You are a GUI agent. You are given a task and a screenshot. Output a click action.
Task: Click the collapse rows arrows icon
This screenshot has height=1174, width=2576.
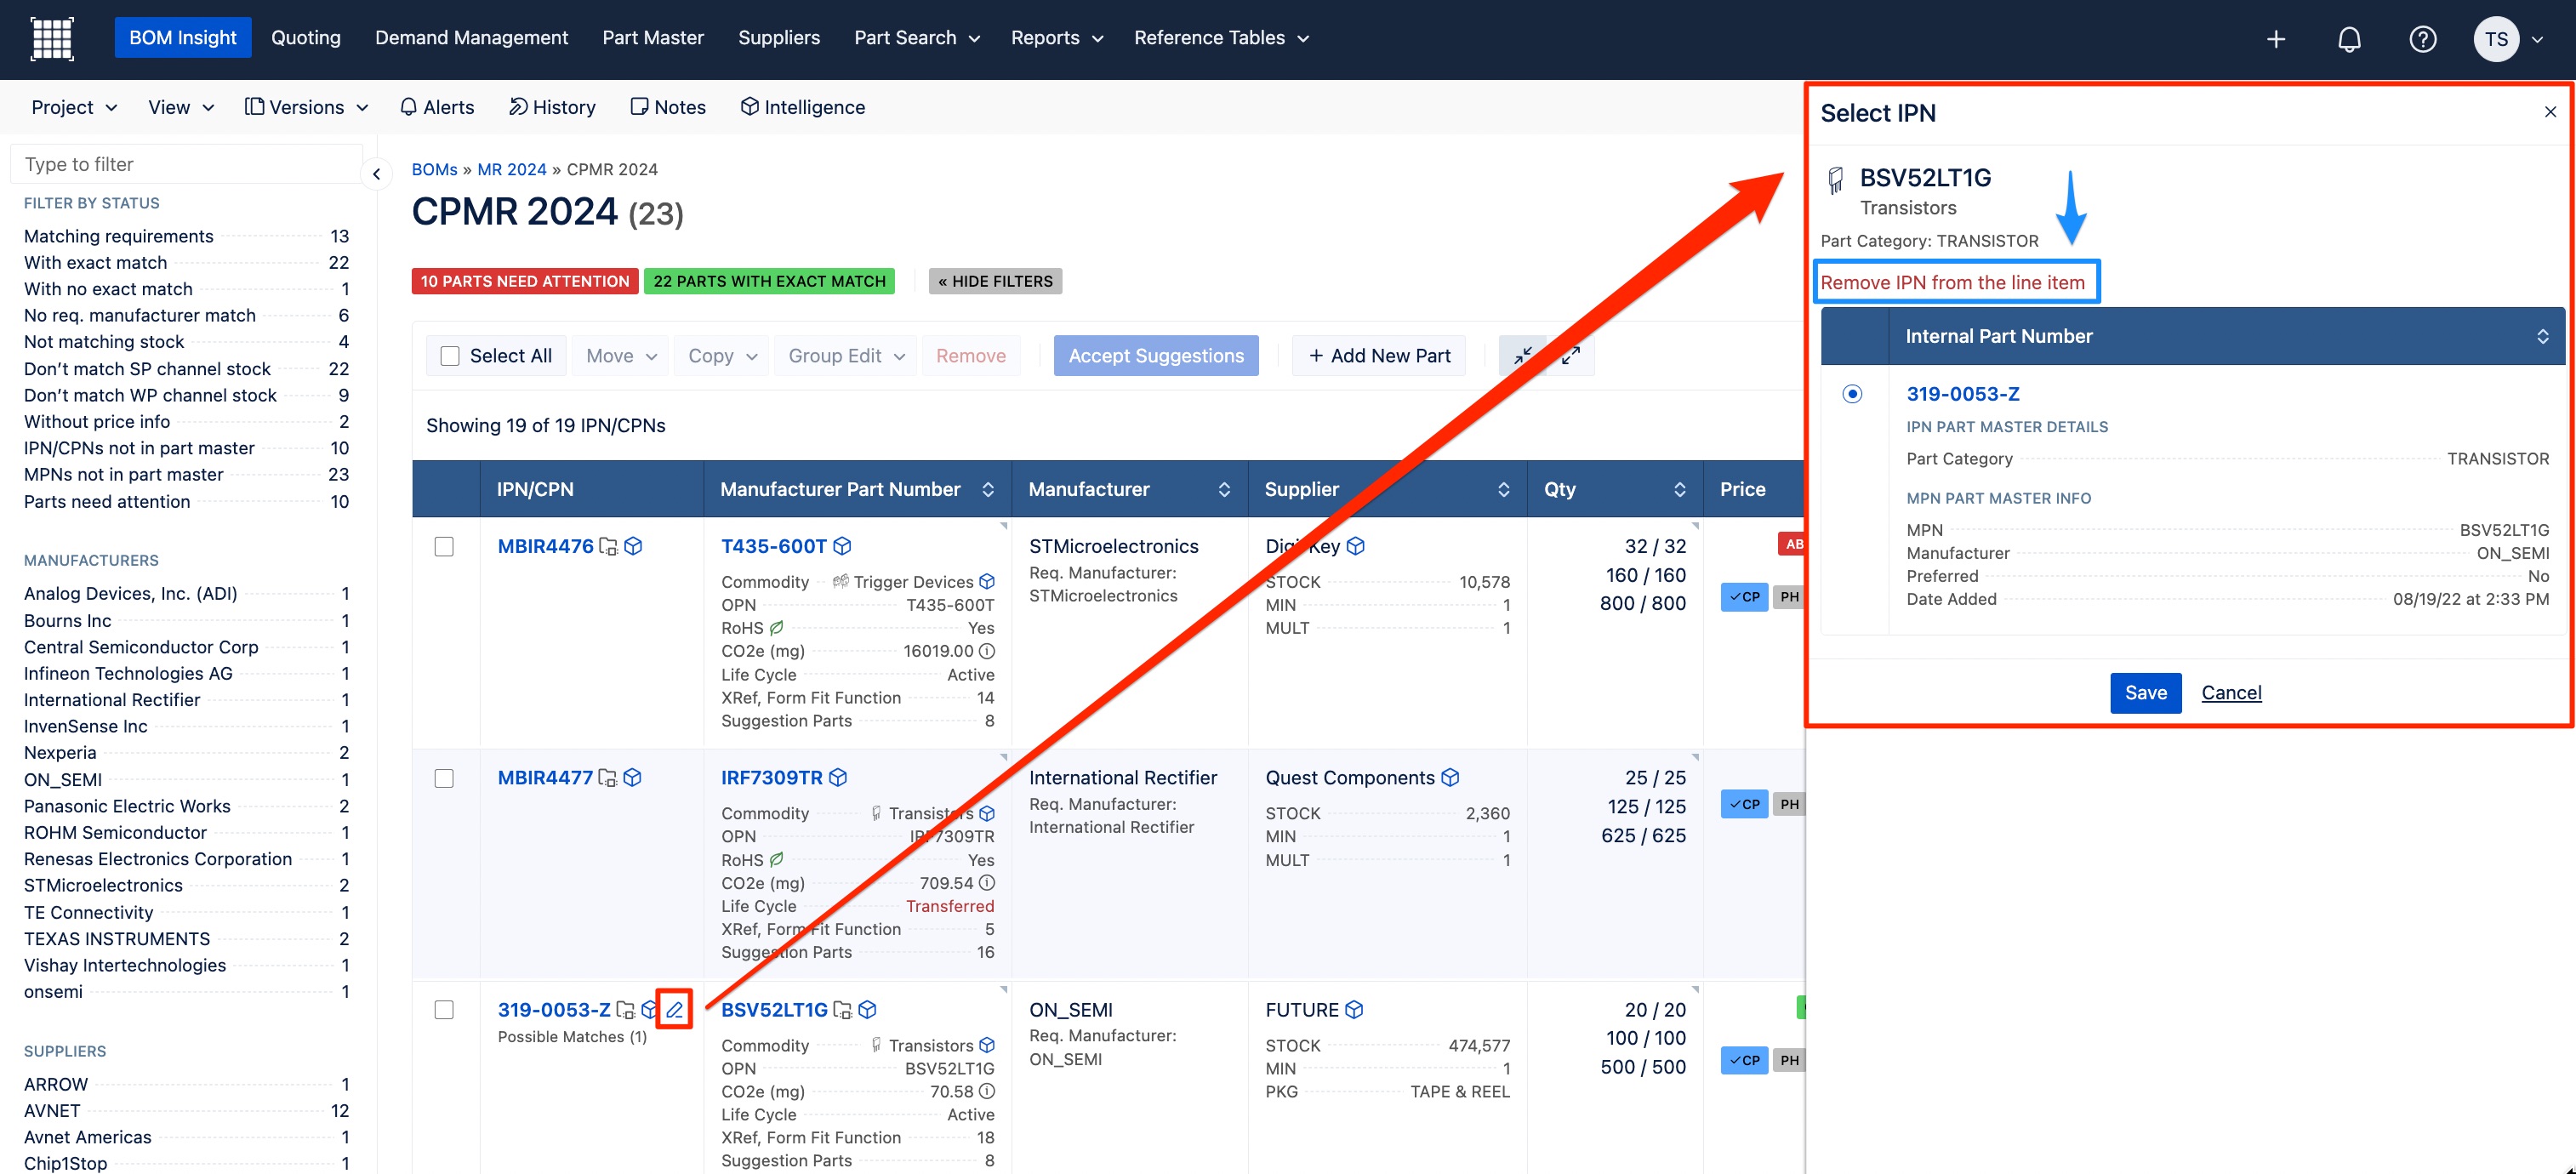pyautogui.click(x=1522, y=356)
